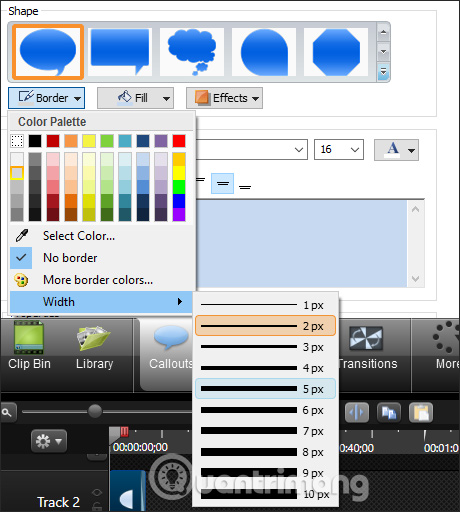Select the thought cloud callout shape
Image resolution: width=460 pixels, height=512 pixels.
[x=192, y=52]
